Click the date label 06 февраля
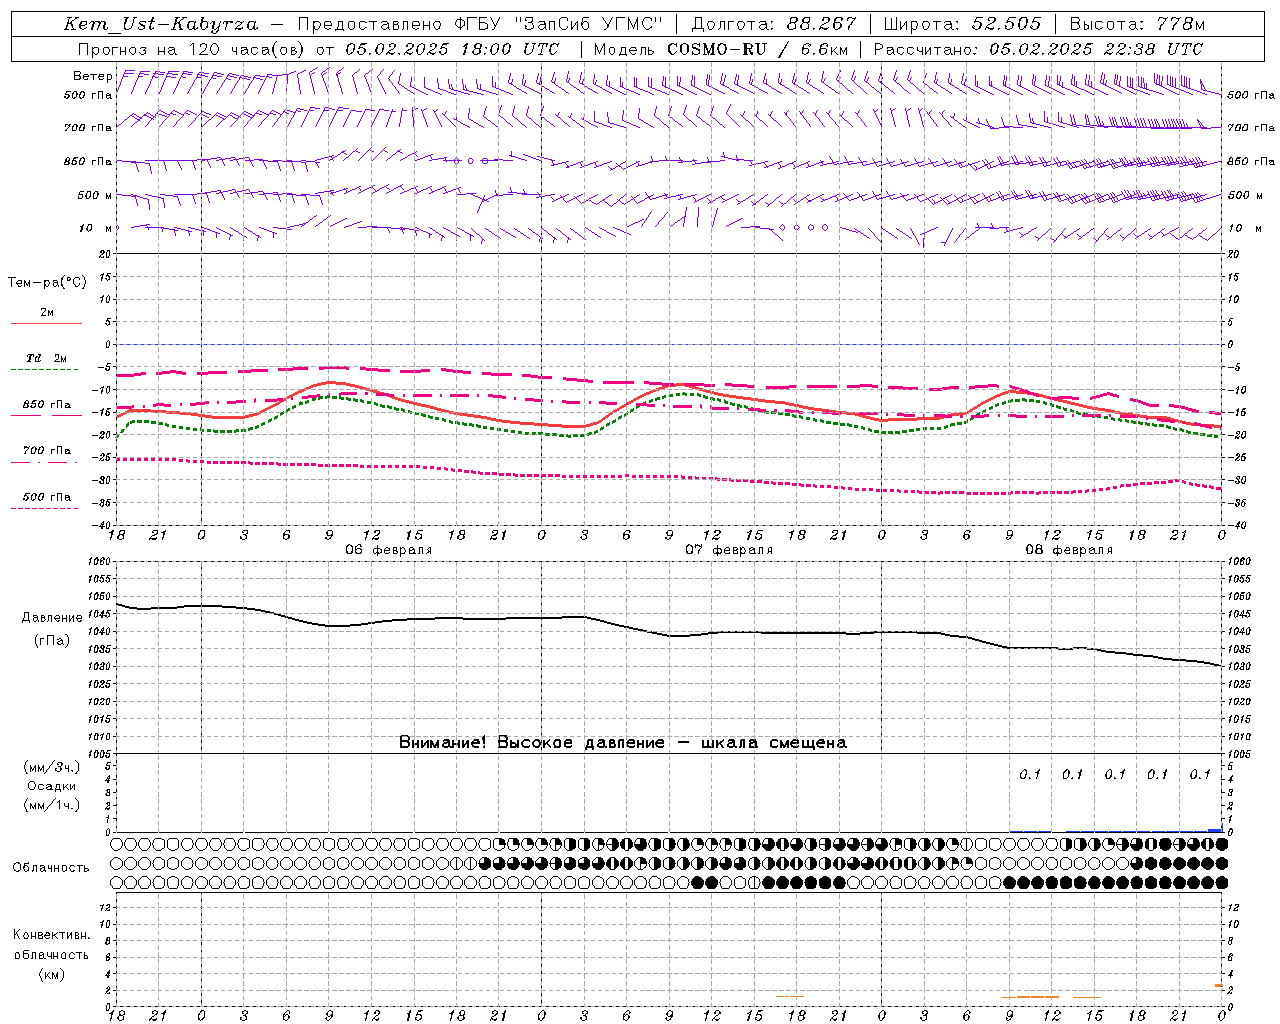The height and width of the screenshot is (1024, 1280). click(x=389, y=550)
